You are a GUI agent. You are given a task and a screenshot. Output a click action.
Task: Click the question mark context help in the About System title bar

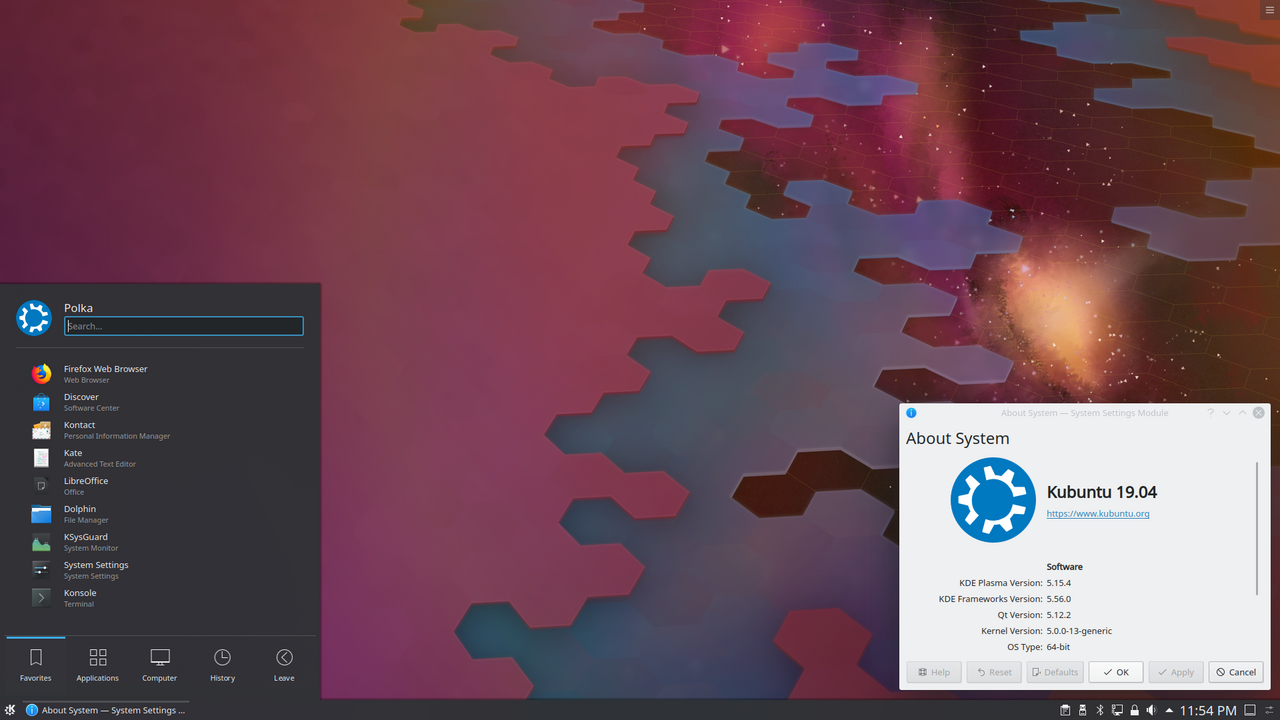[x=1210, y=413]
